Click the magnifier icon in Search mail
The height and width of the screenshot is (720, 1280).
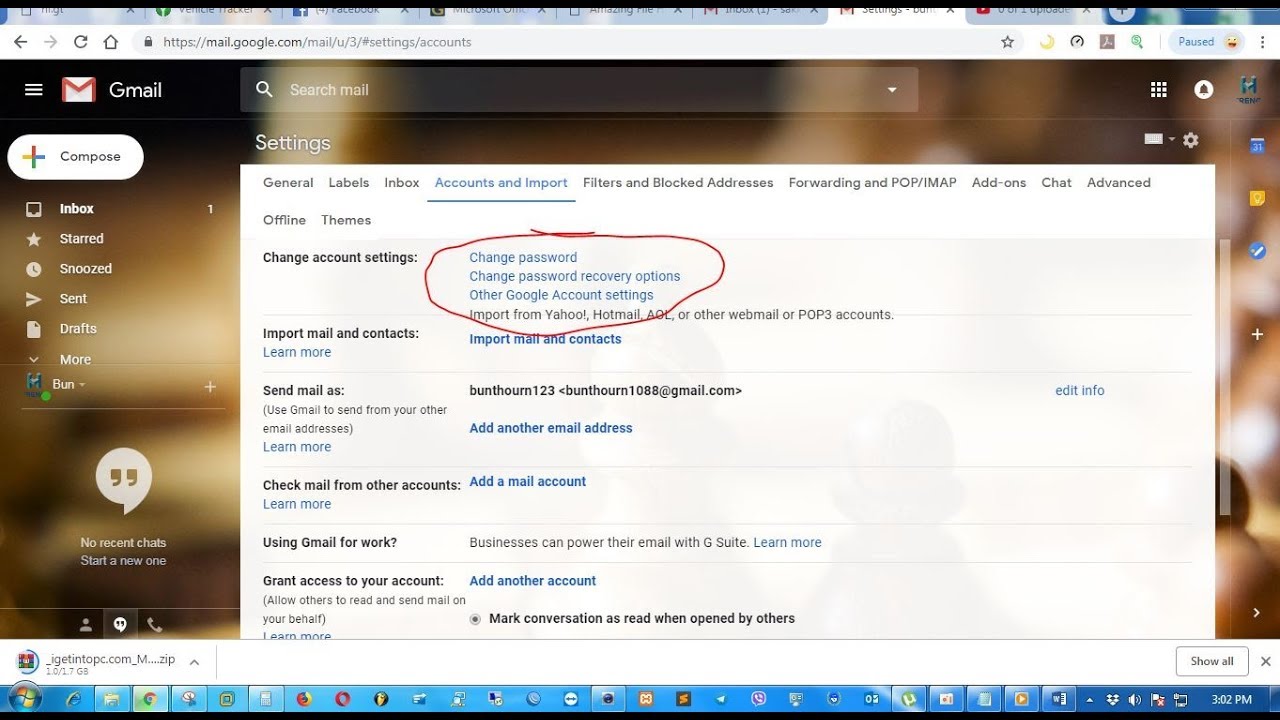click(x=264, y=90)
